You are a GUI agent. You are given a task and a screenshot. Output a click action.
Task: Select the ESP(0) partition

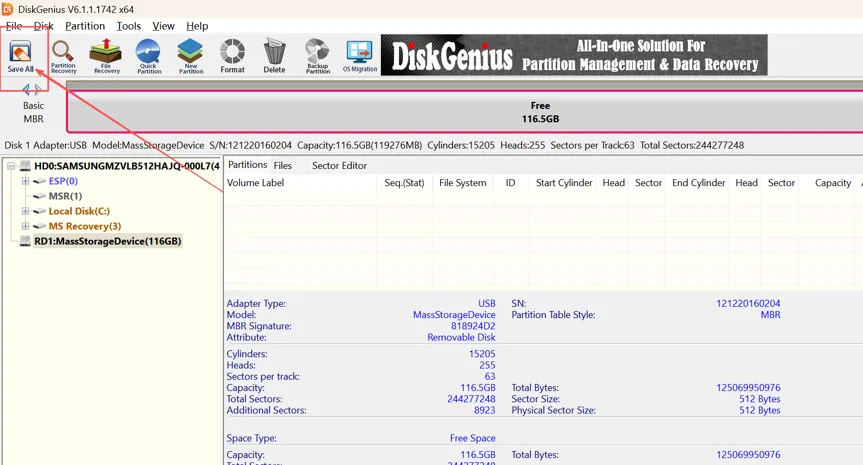click(x=63, y=180)
